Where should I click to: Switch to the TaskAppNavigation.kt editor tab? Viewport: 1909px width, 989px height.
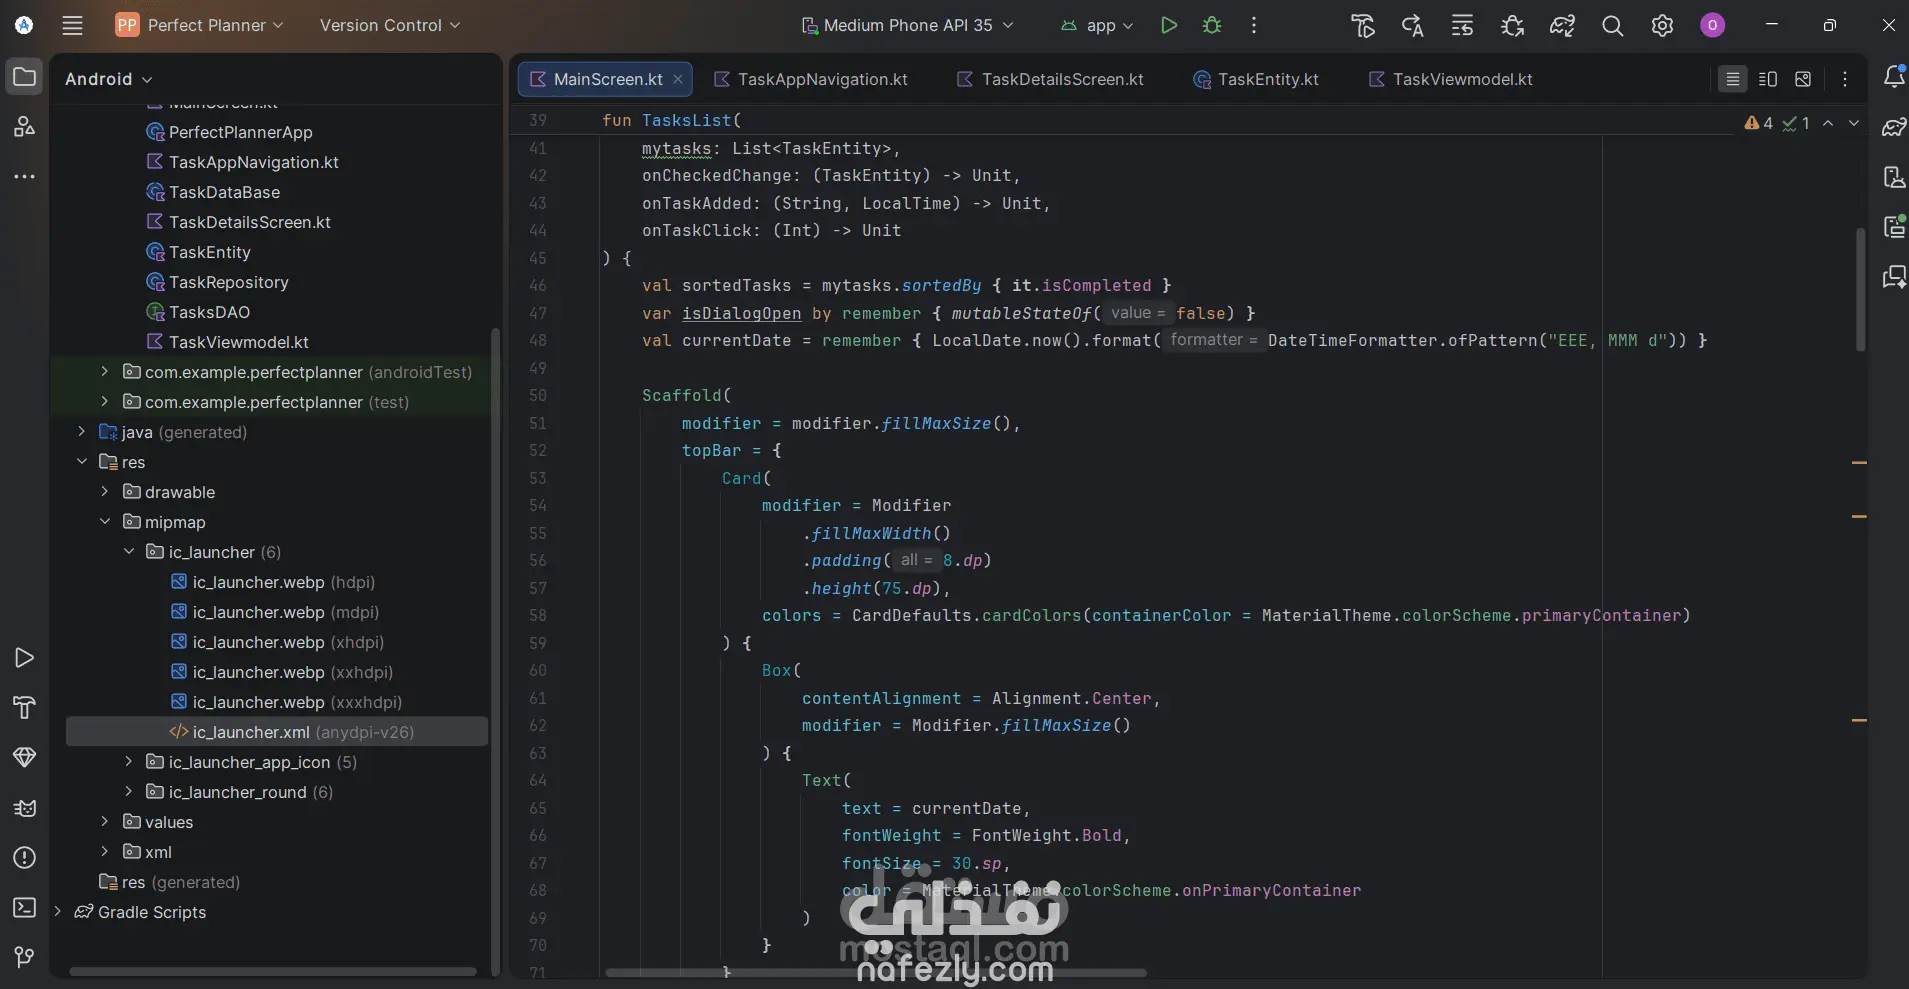pos(811,79)
